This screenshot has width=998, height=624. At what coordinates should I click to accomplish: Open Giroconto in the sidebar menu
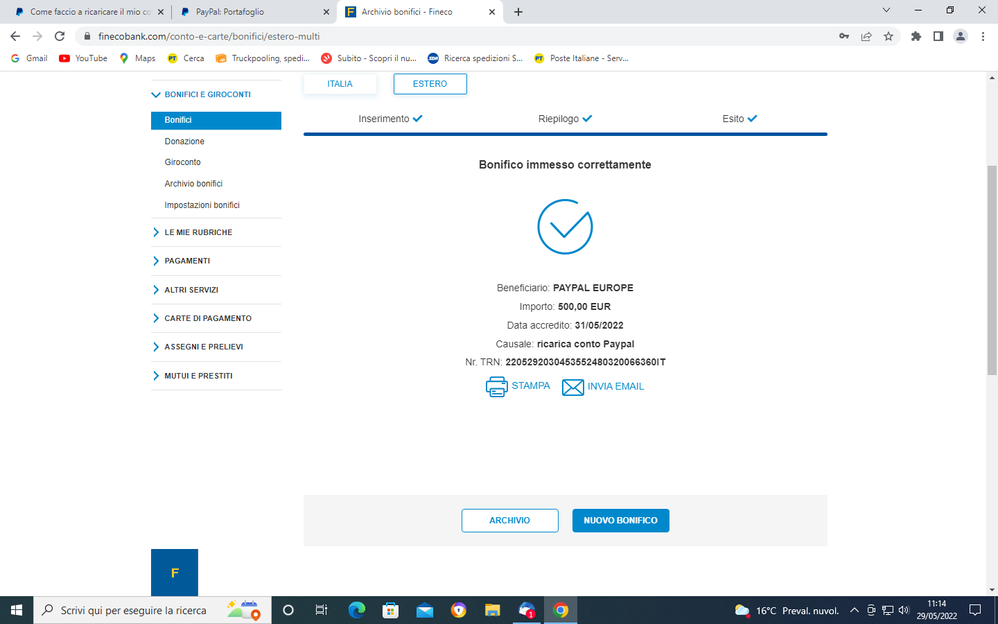(x=183, y=162)
